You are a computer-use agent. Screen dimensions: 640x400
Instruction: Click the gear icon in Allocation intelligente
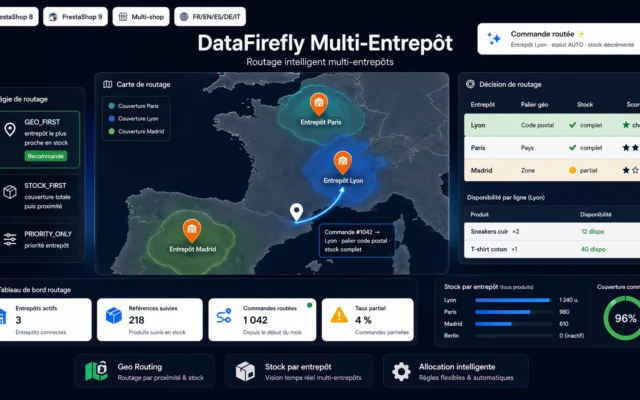tap(401, 371)
